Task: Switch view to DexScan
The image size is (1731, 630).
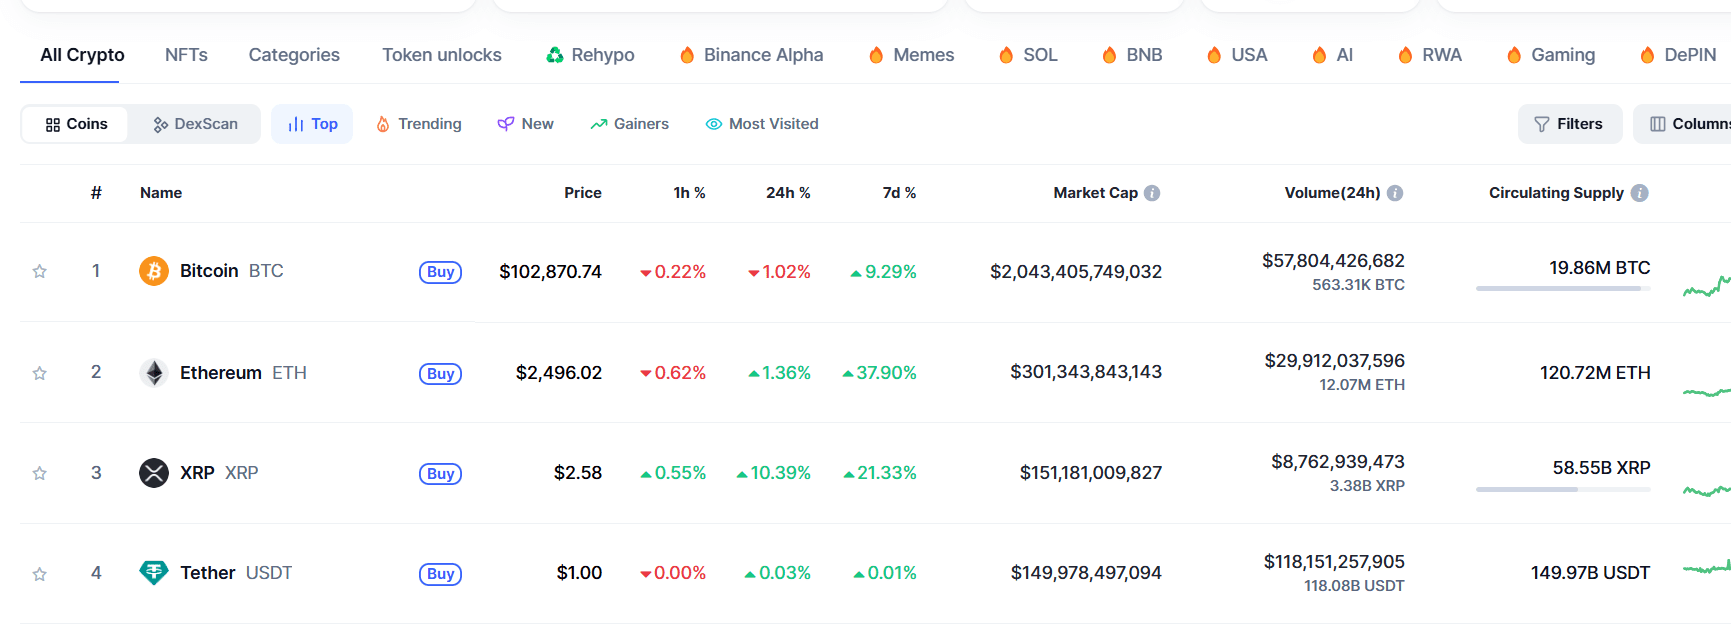Action: click(x=196, y=123)
